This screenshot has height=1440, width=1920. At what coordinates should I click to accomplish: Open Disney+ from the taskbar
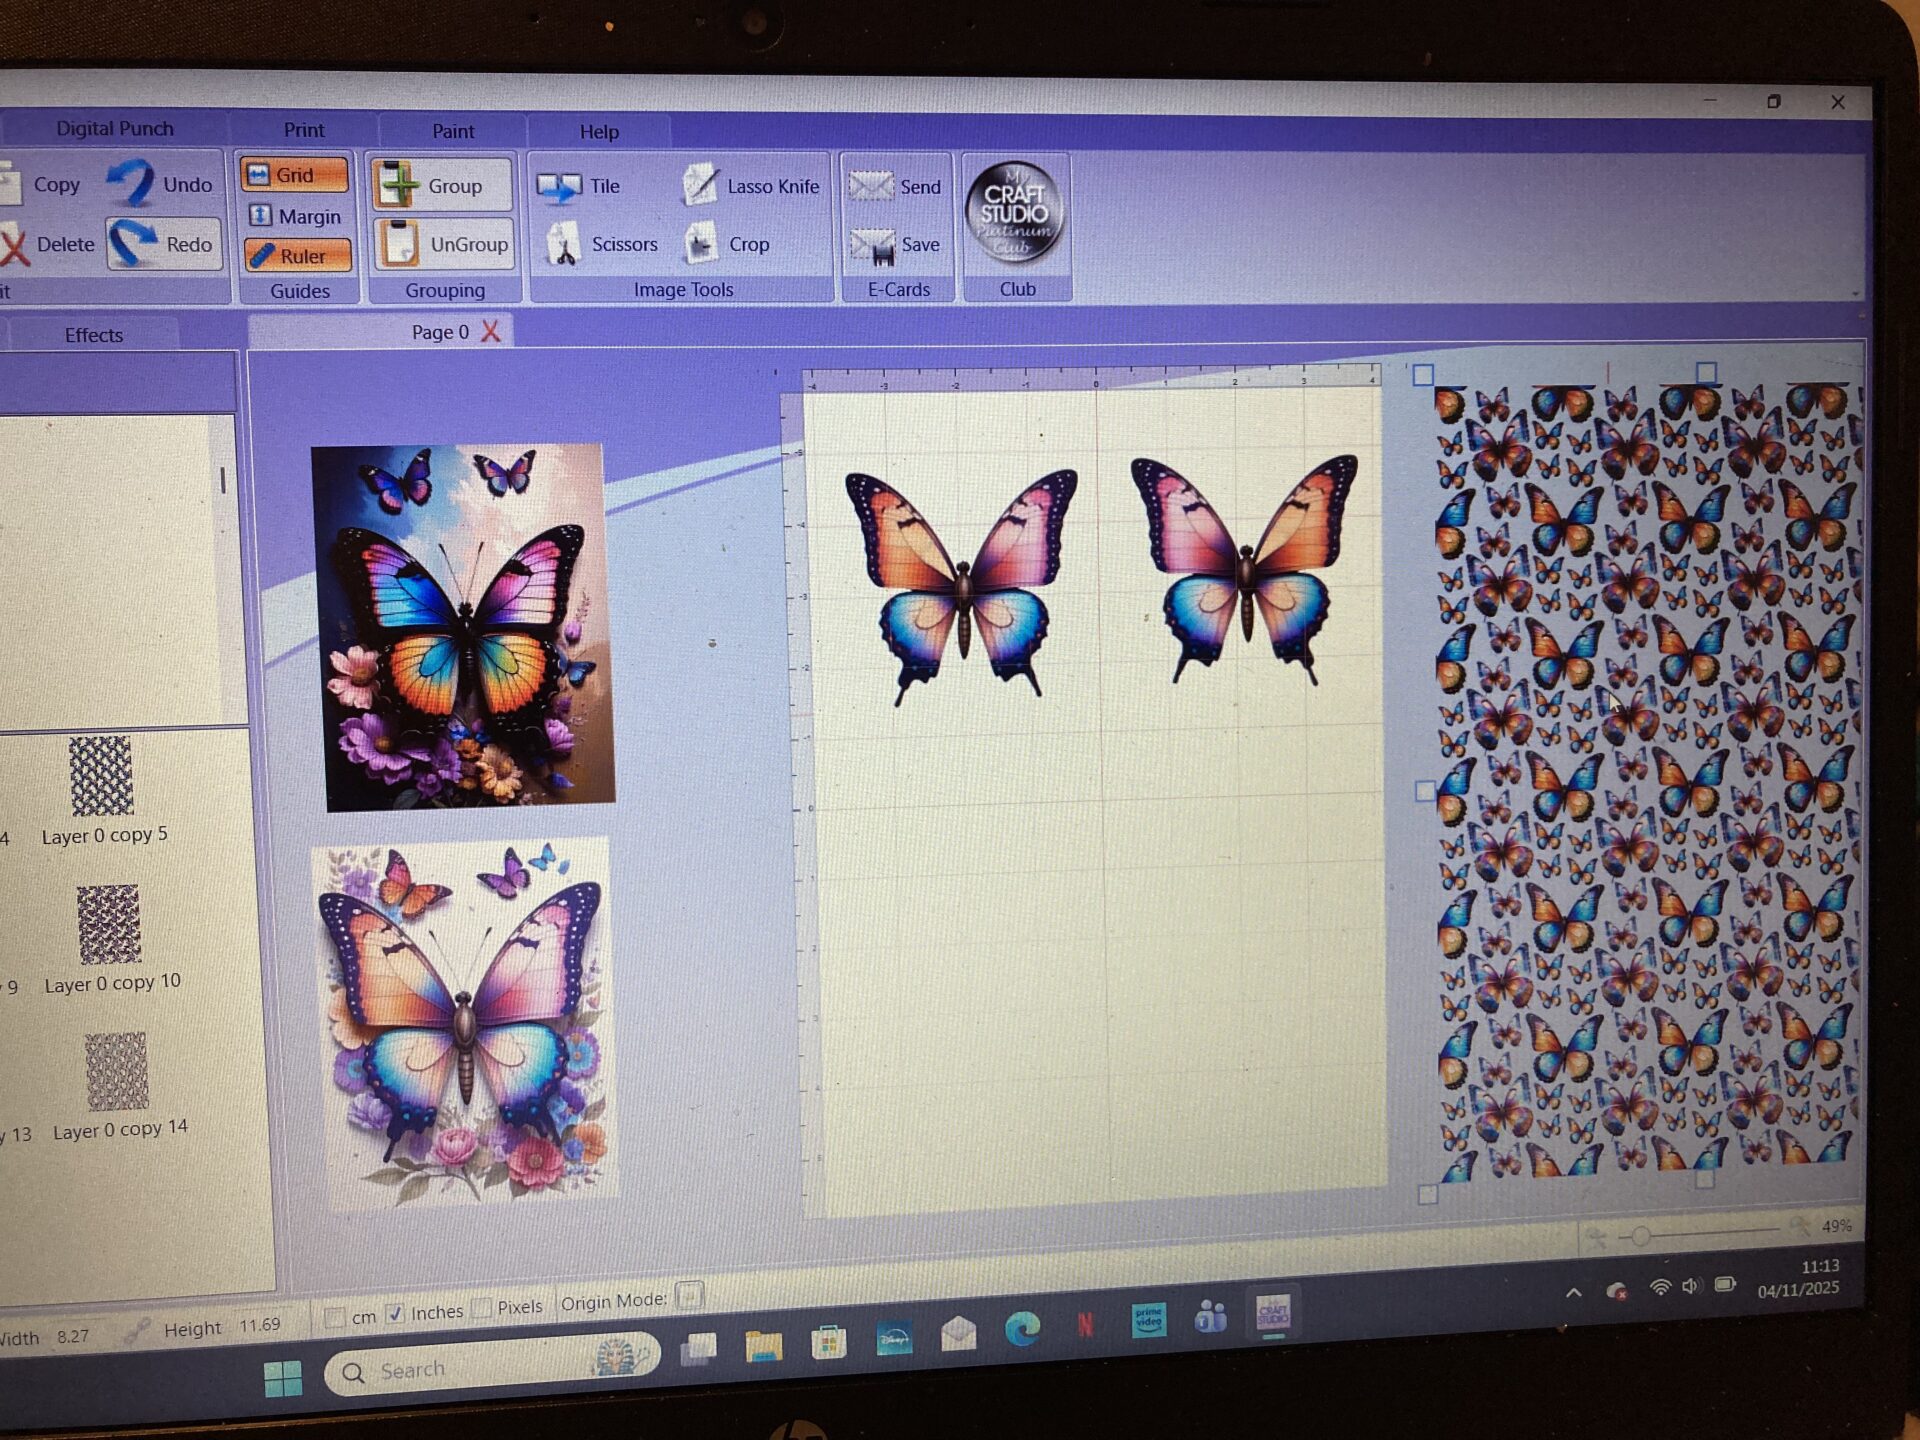click(893, 1337)
